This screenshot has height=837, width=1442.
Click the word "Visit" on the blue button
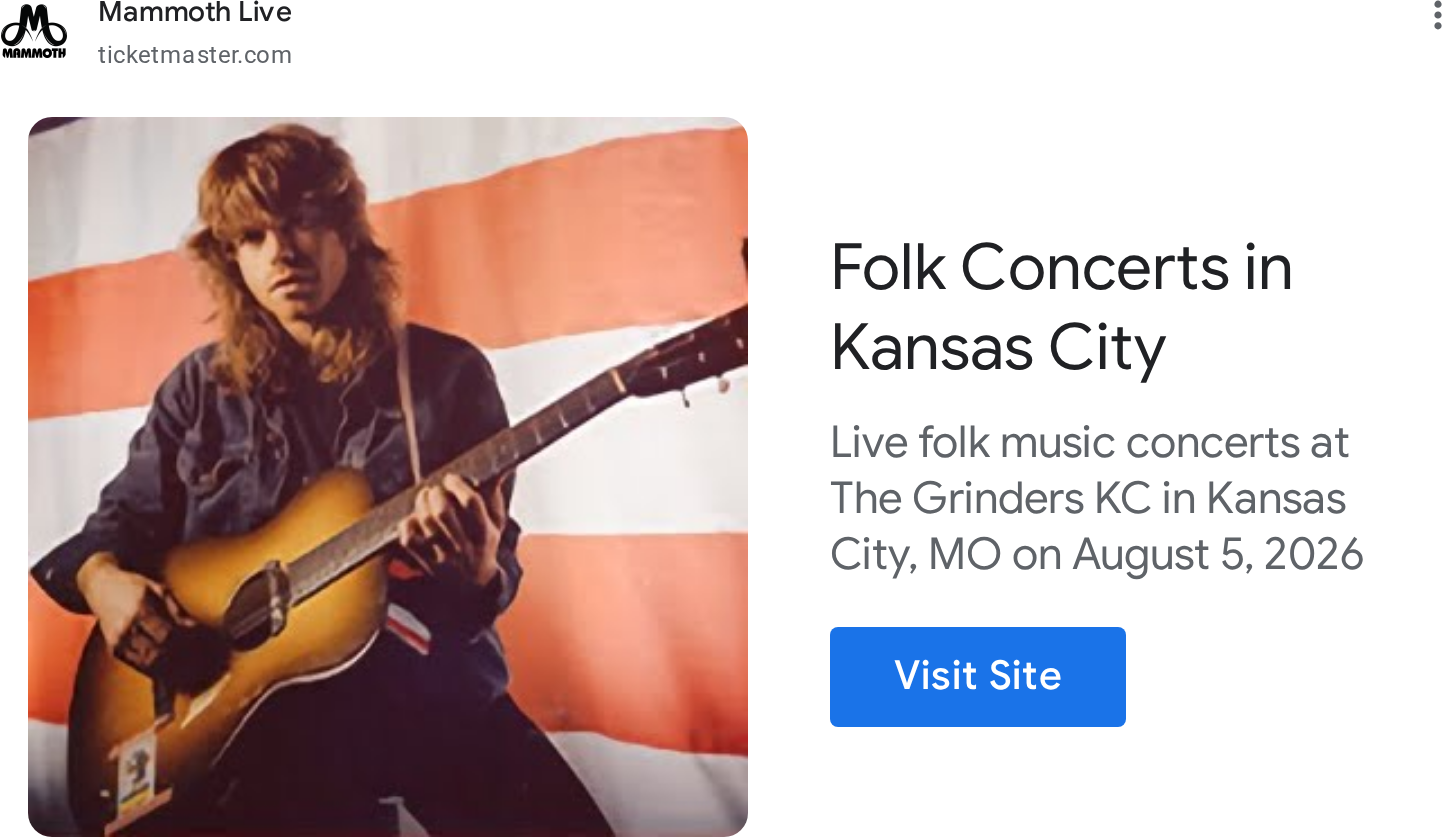(936, 676)
